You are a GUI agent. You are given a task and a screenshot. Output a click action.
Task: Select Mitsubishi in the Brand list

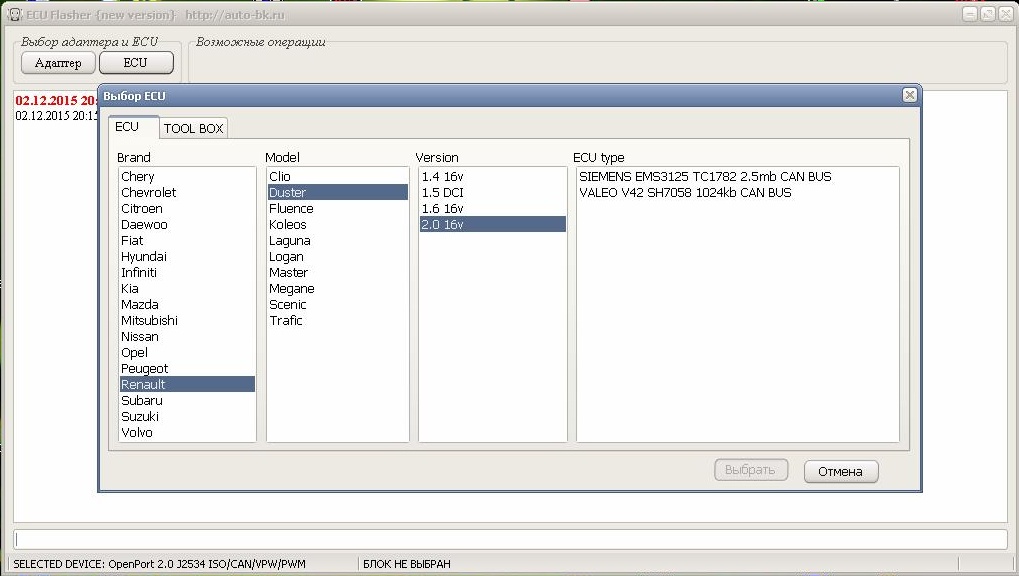187,321
